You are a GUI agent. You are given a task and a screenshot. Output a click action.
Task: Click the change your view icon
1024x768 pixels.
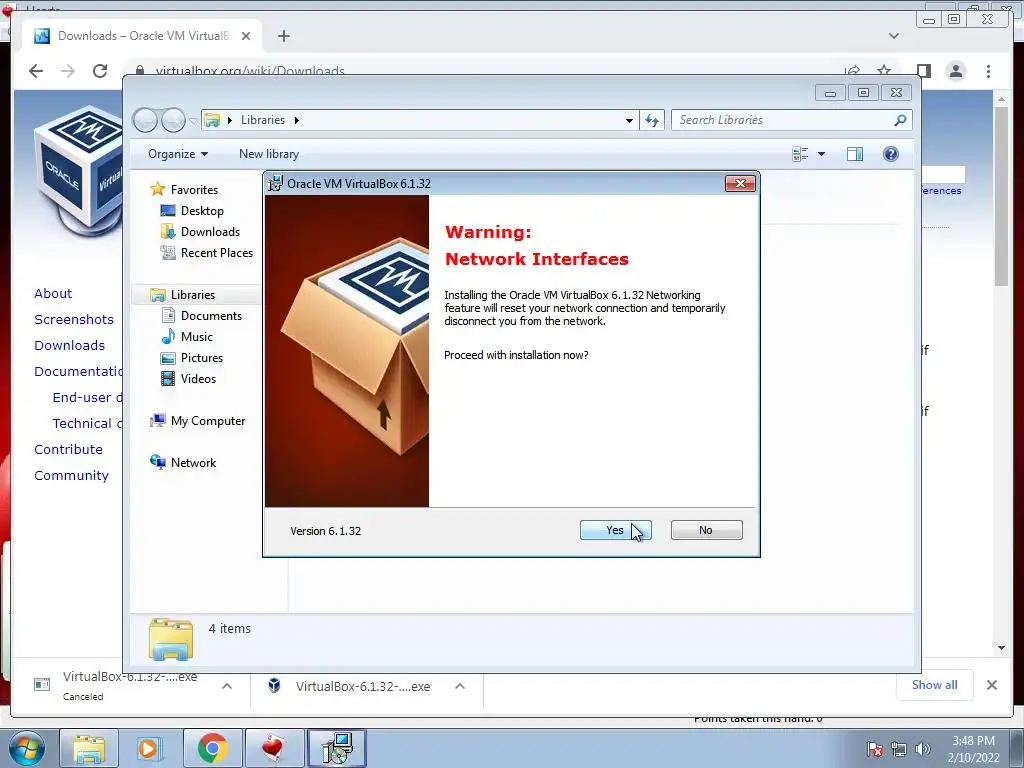800,154
